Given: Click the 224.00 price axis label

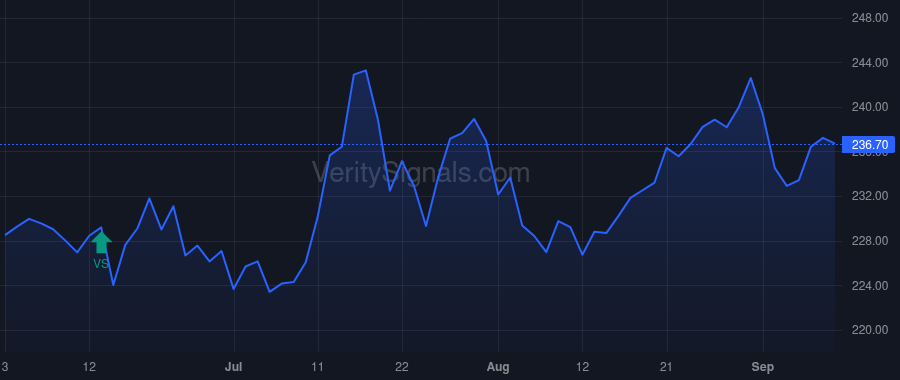Looking at the screenshot, I should (x=869, y=286).
